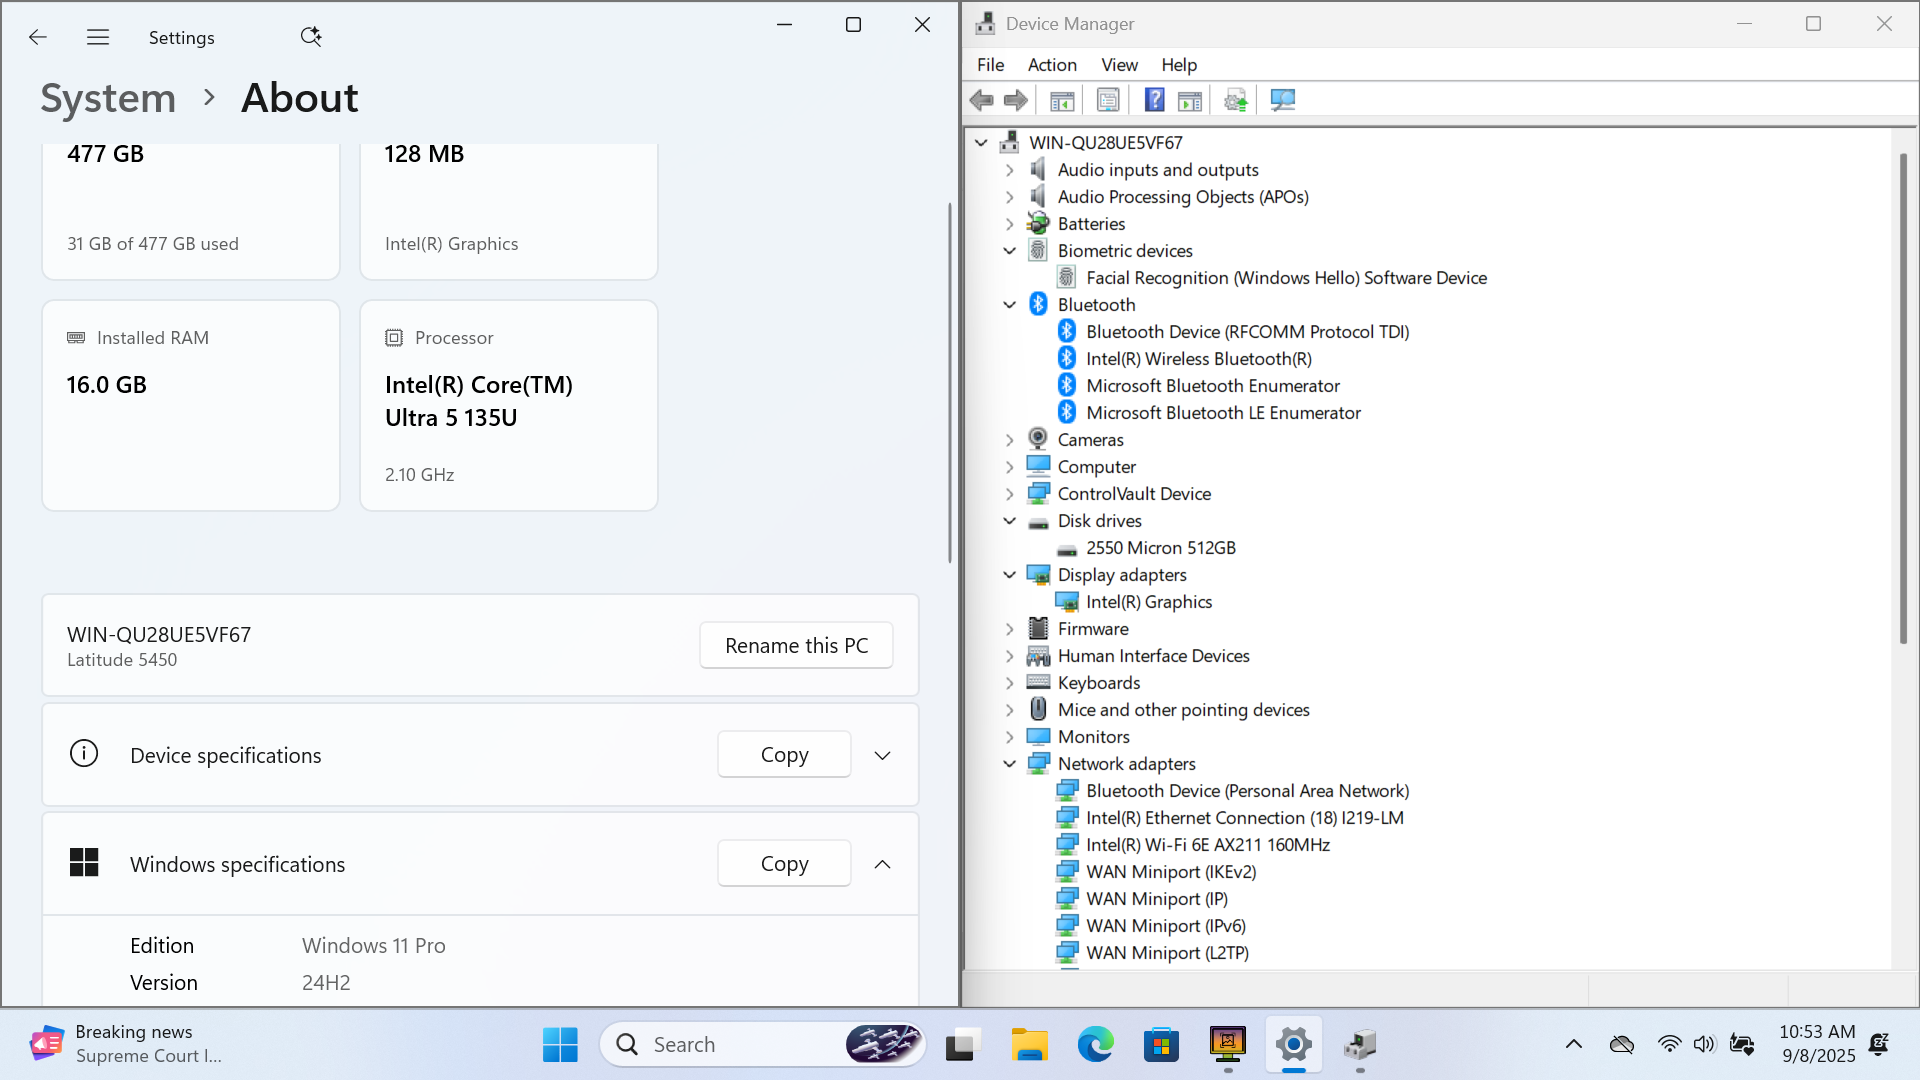1920x1080 pixels.
Task: Click the Back arrow in Device Manager toolbar
Action: pos(982,100)
